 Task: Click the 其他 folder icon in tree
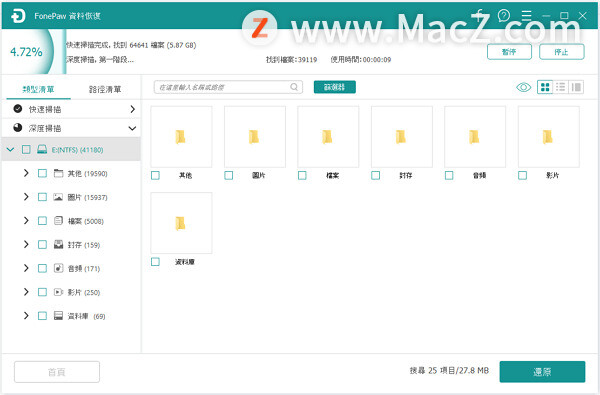tap(58, 173)
